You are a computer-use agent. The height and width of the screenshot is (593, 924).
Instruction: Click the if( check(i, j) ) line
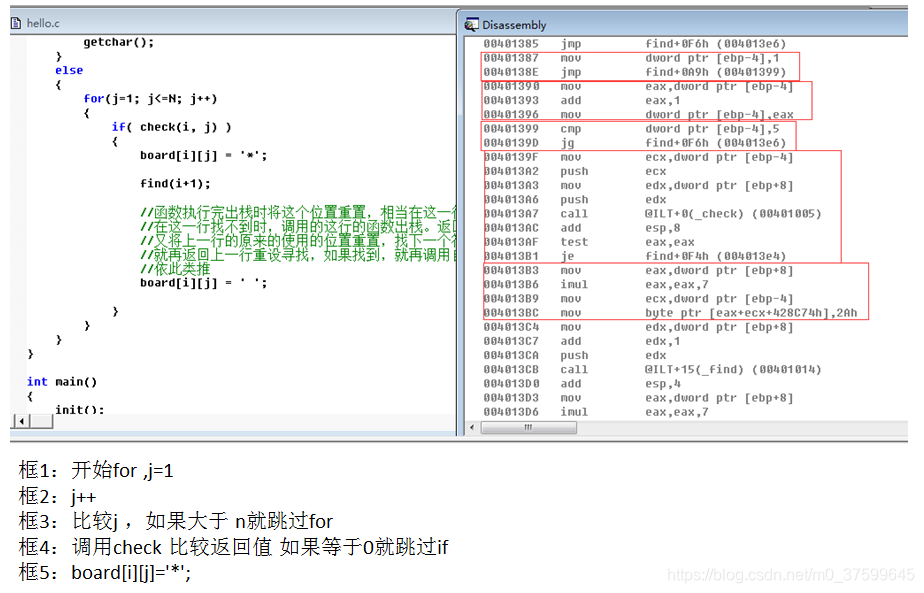point(171,127)
